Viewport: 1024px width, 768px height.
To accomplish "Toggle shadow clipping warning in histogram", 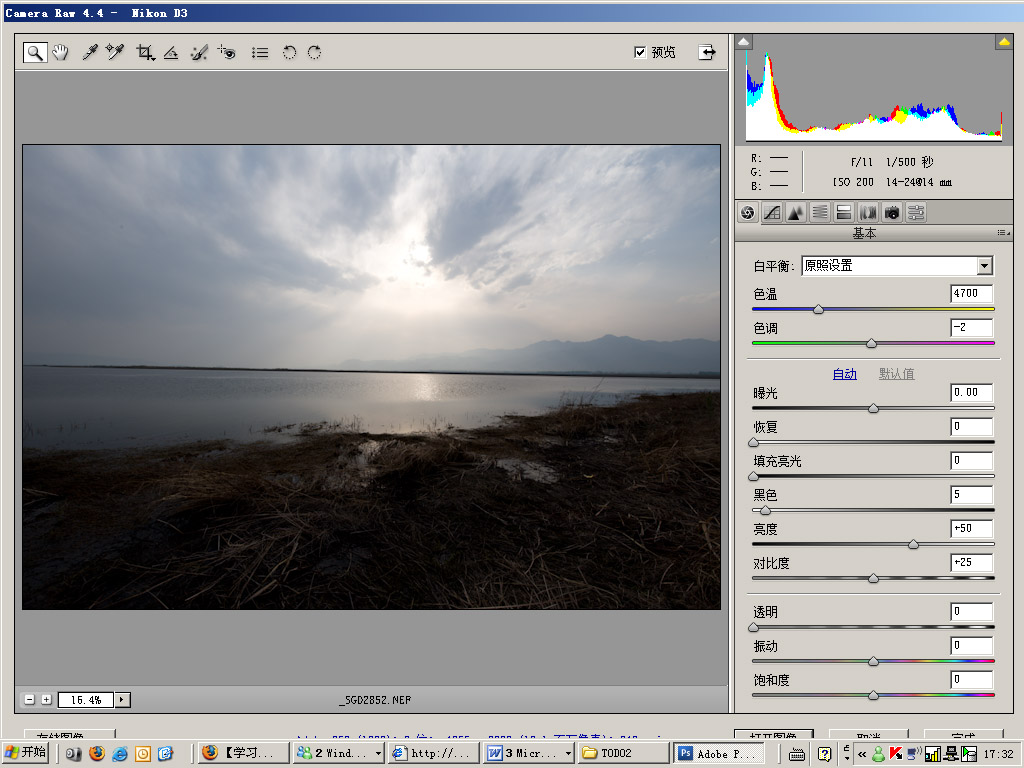I will [743, 42].
